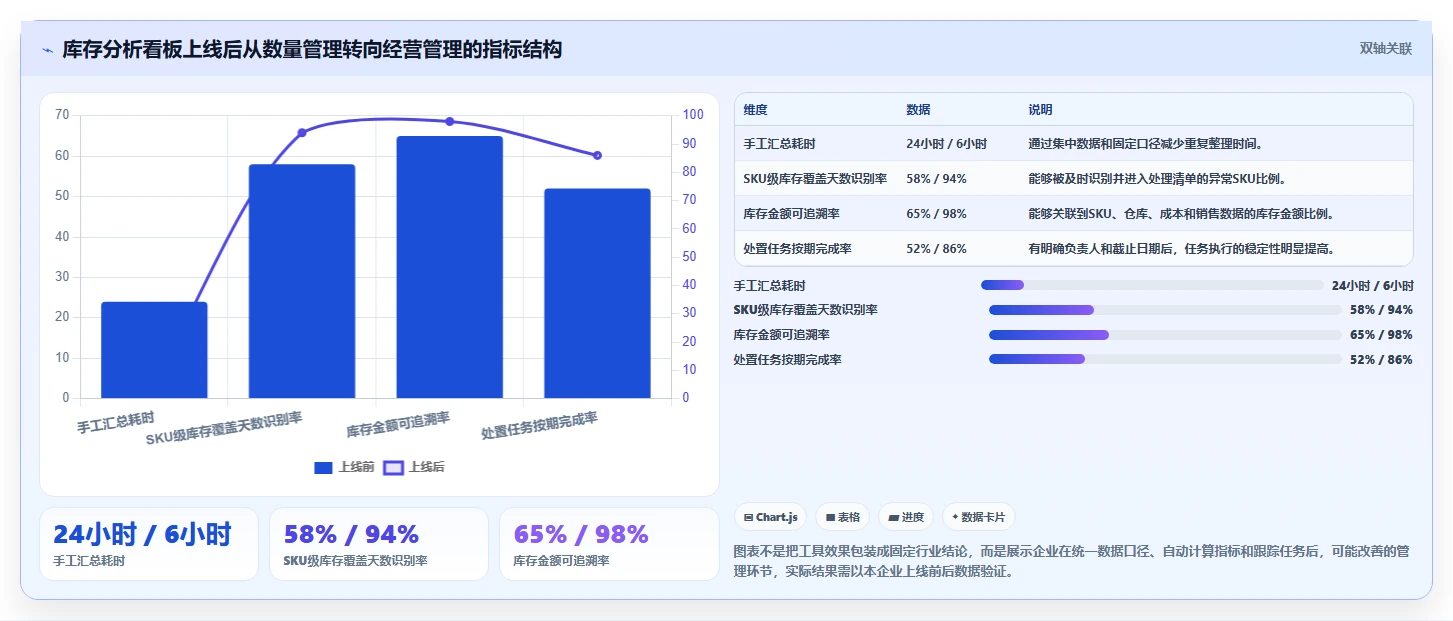The image size is (1453, 621).
Task: Click the 数据 column header
Action: [x=918, y=110]
